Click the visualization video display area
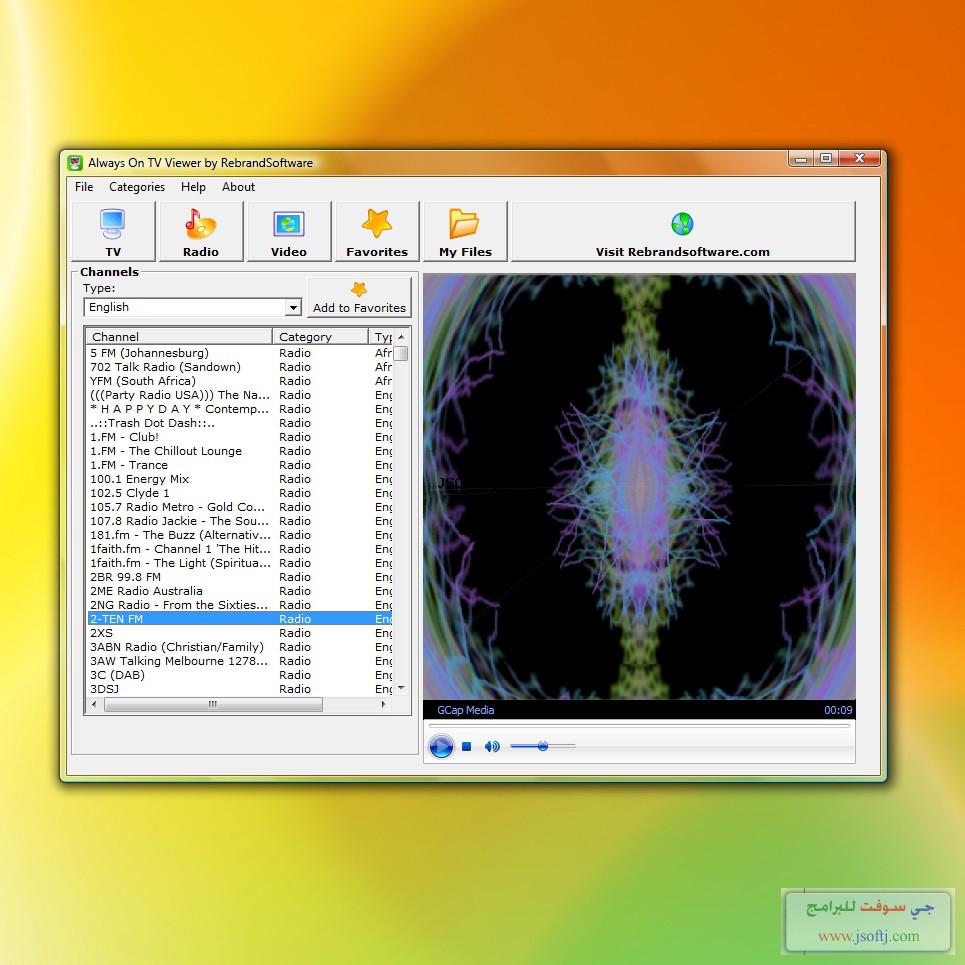The image size is (965, 965). [639, 487]
